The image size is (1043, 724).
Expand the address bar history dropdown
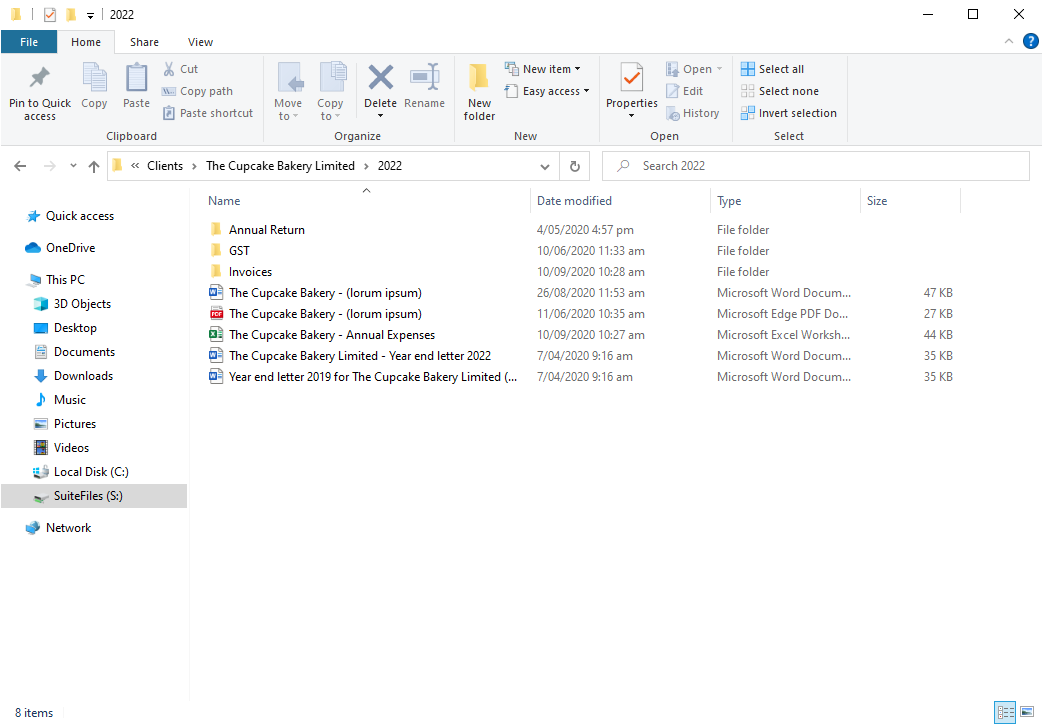pos(545,166)
